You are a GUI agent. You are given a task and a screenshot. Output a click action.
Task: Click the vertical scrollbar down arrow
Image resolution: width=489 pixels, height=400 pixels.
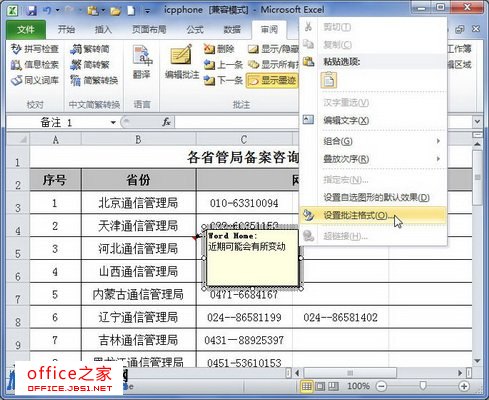[477, 361]
